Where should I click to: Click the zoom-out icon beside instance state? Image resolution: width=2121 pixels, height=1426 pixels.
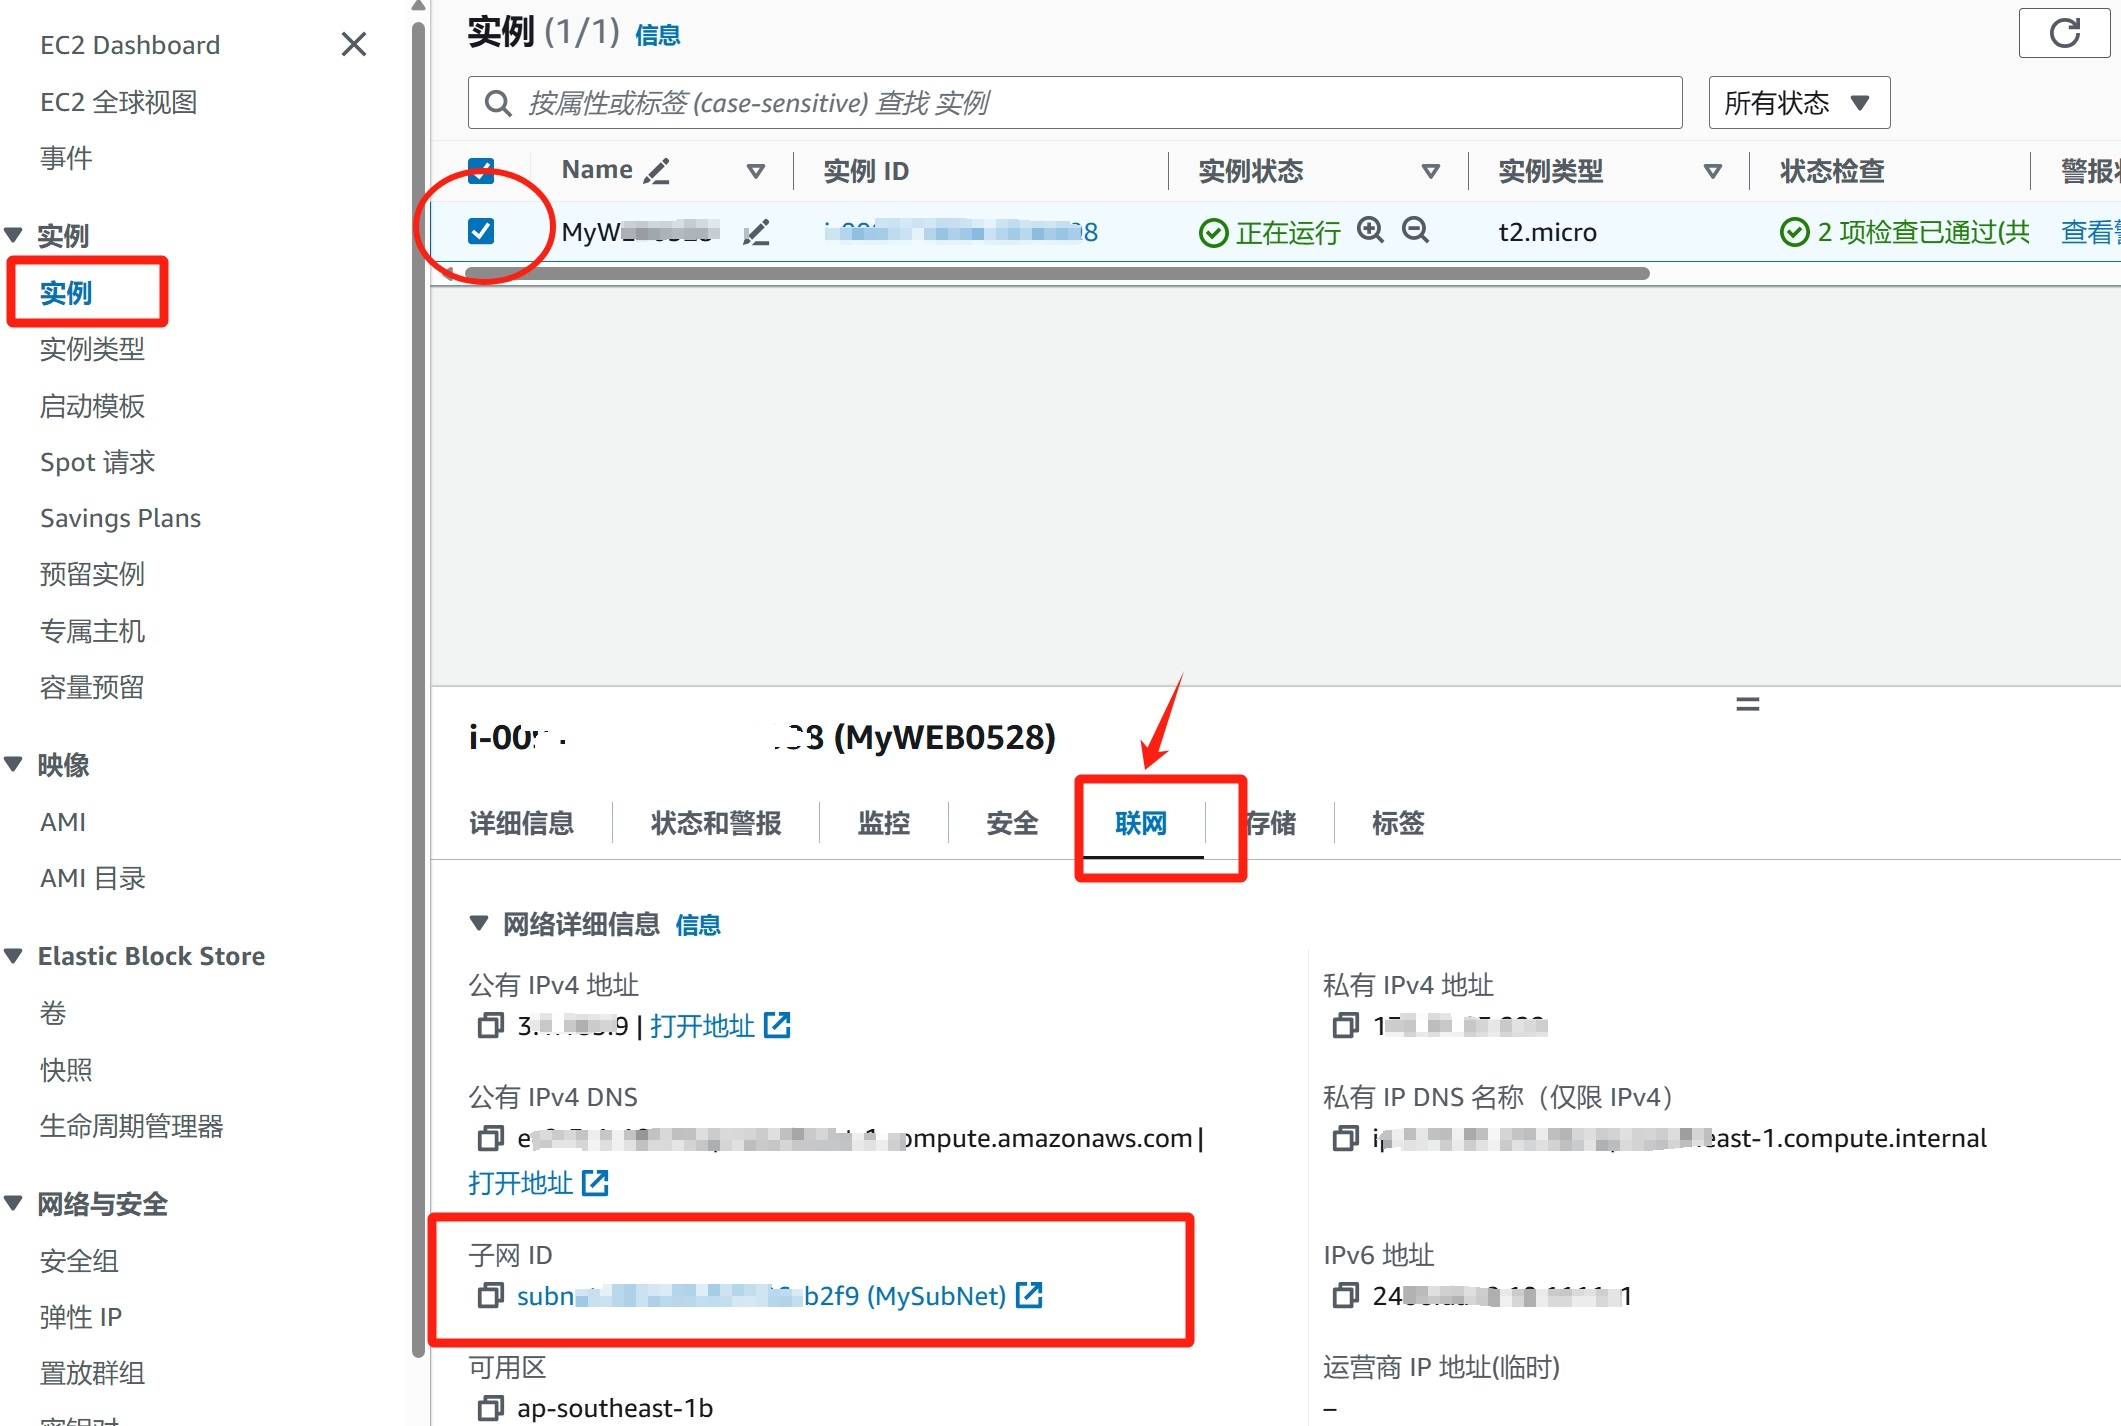point(1415,231)
